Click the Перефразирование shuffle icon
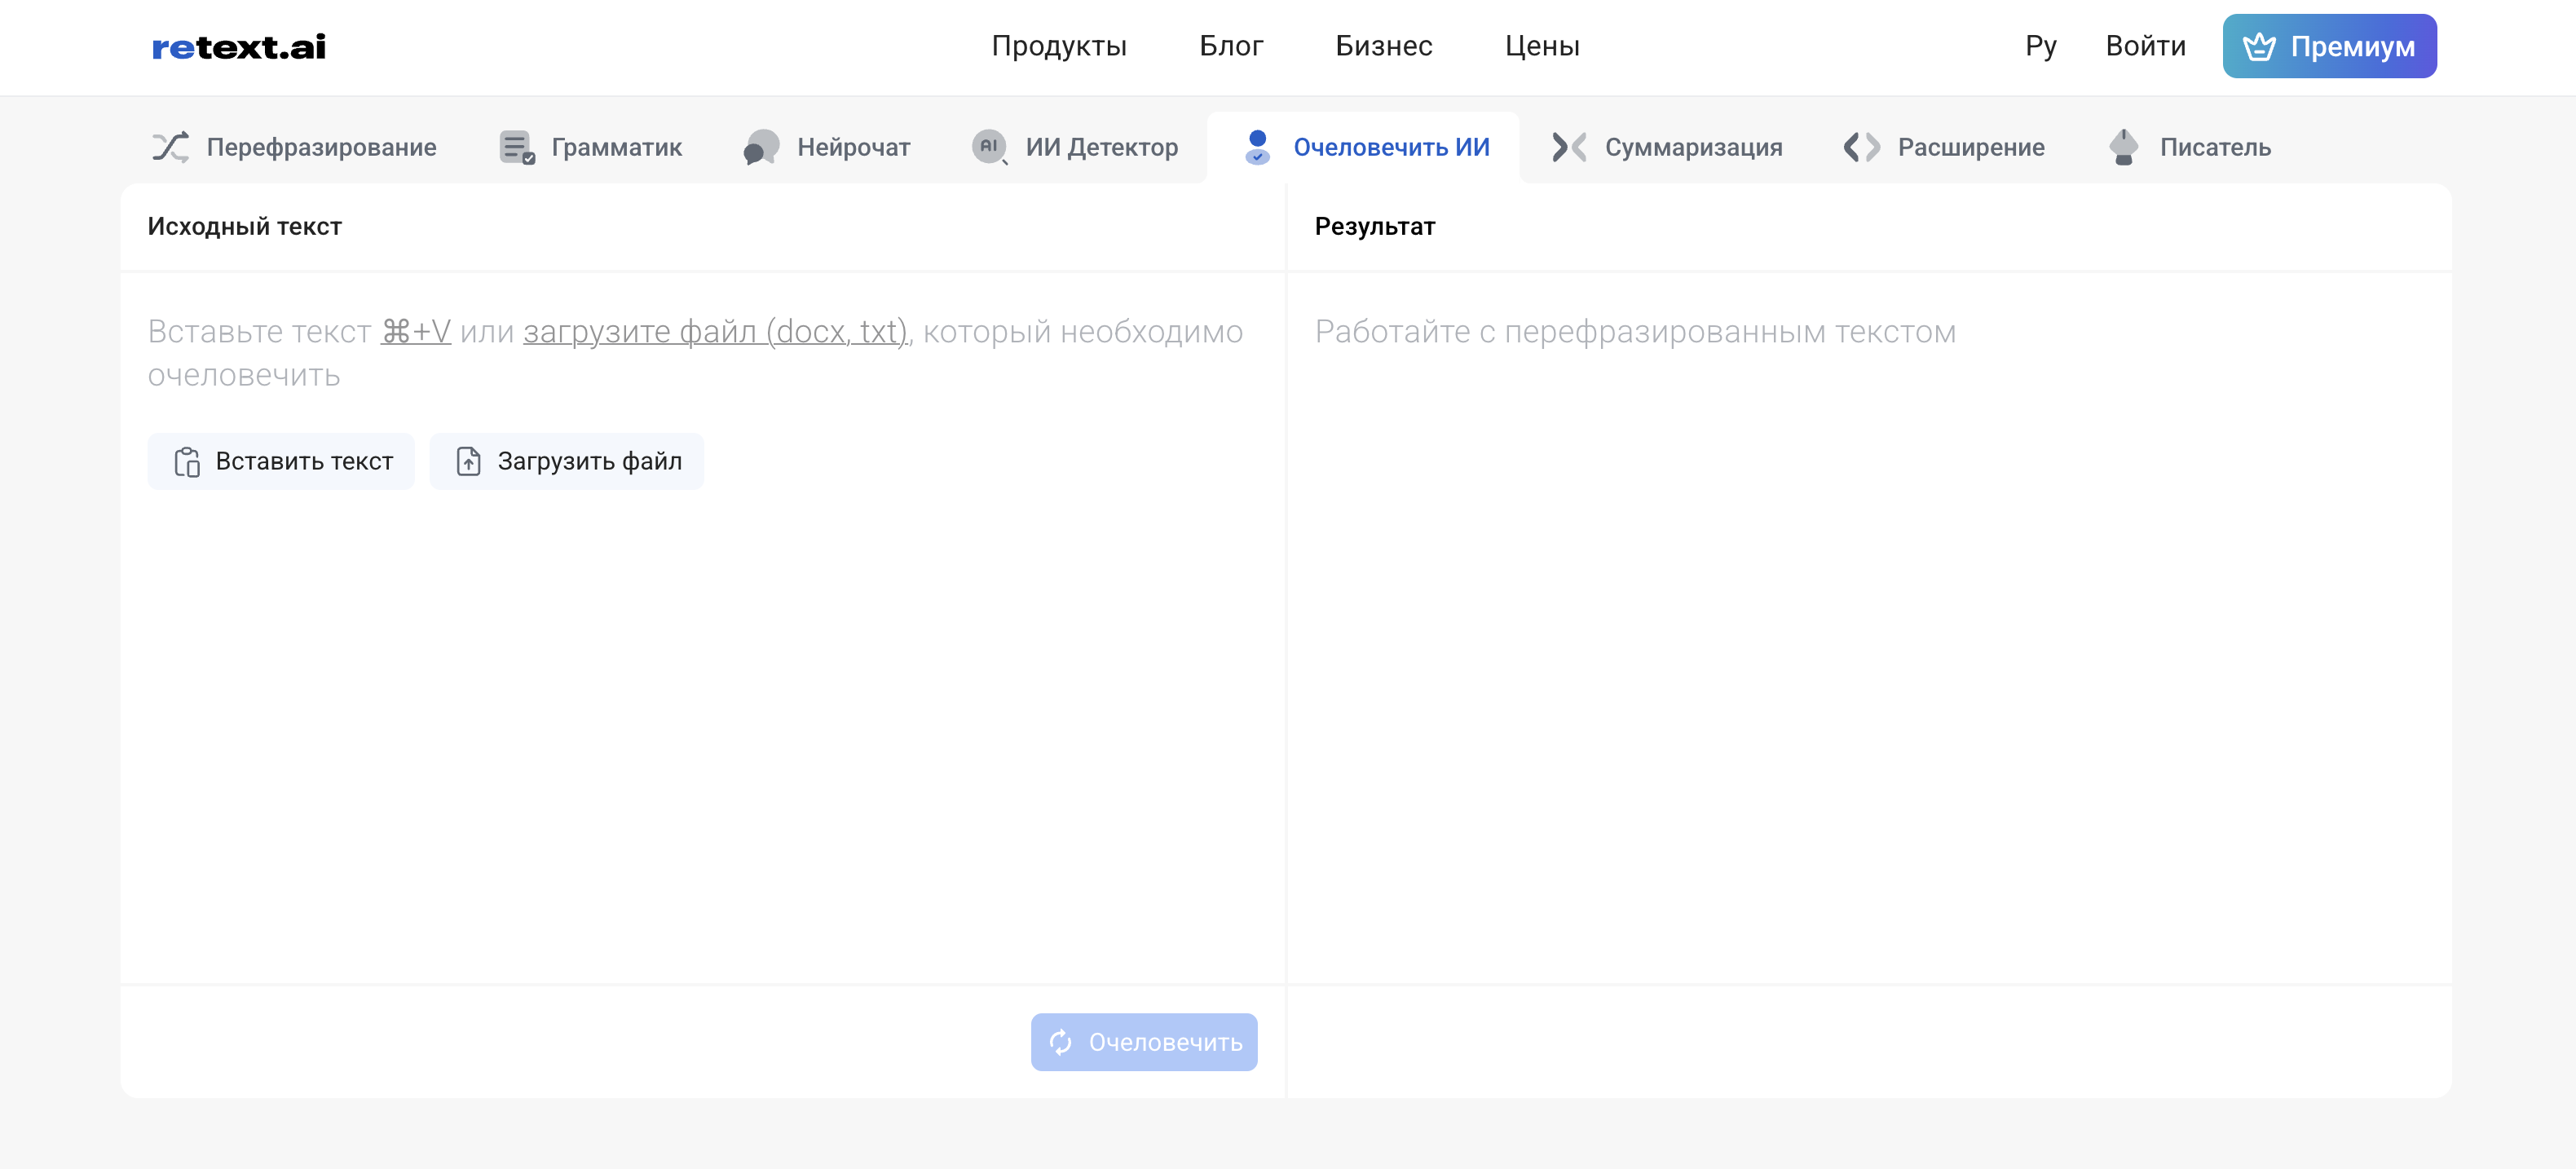 (x=170, y=147)
